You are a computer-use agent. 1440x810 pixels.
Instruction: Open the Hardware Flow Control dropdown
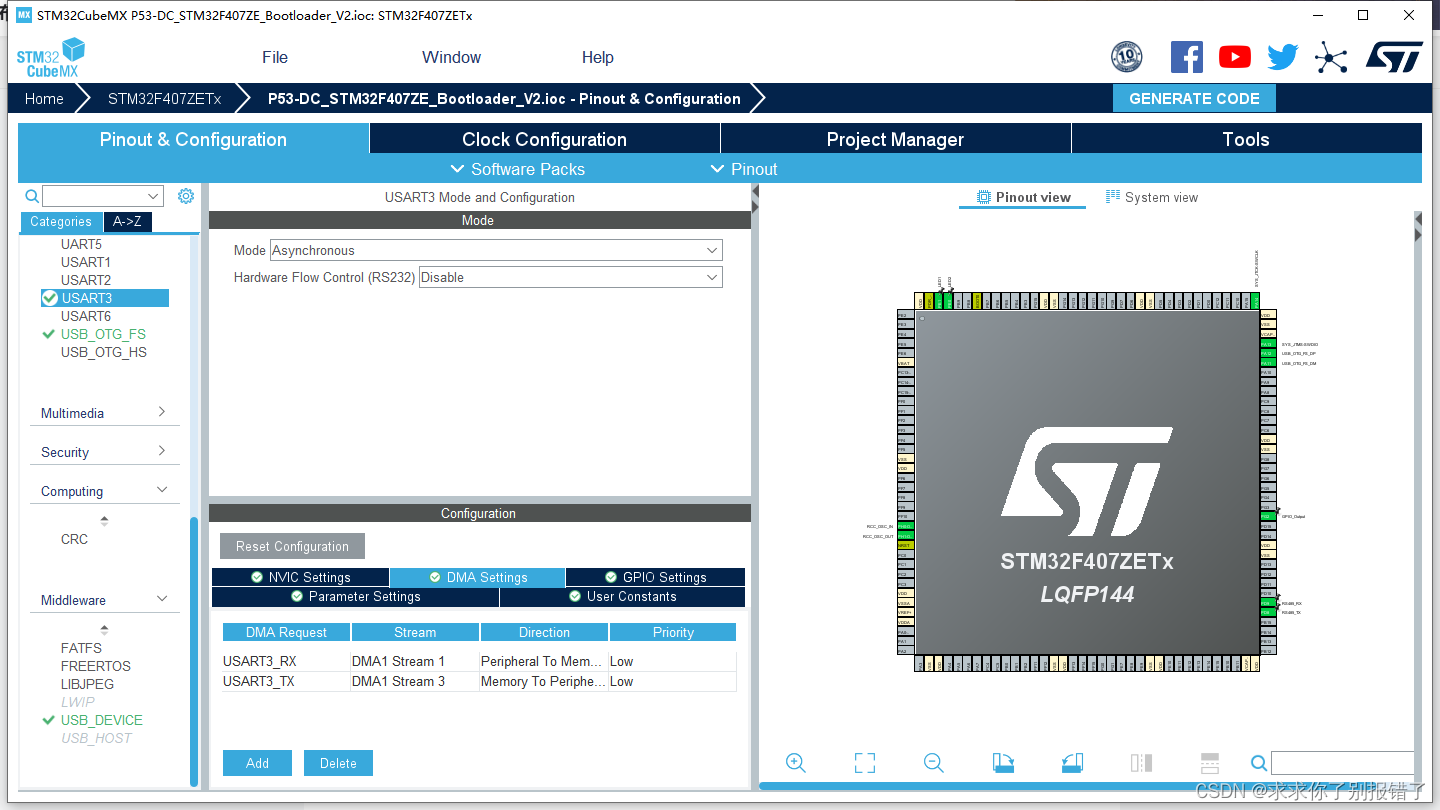coord(709,276)
